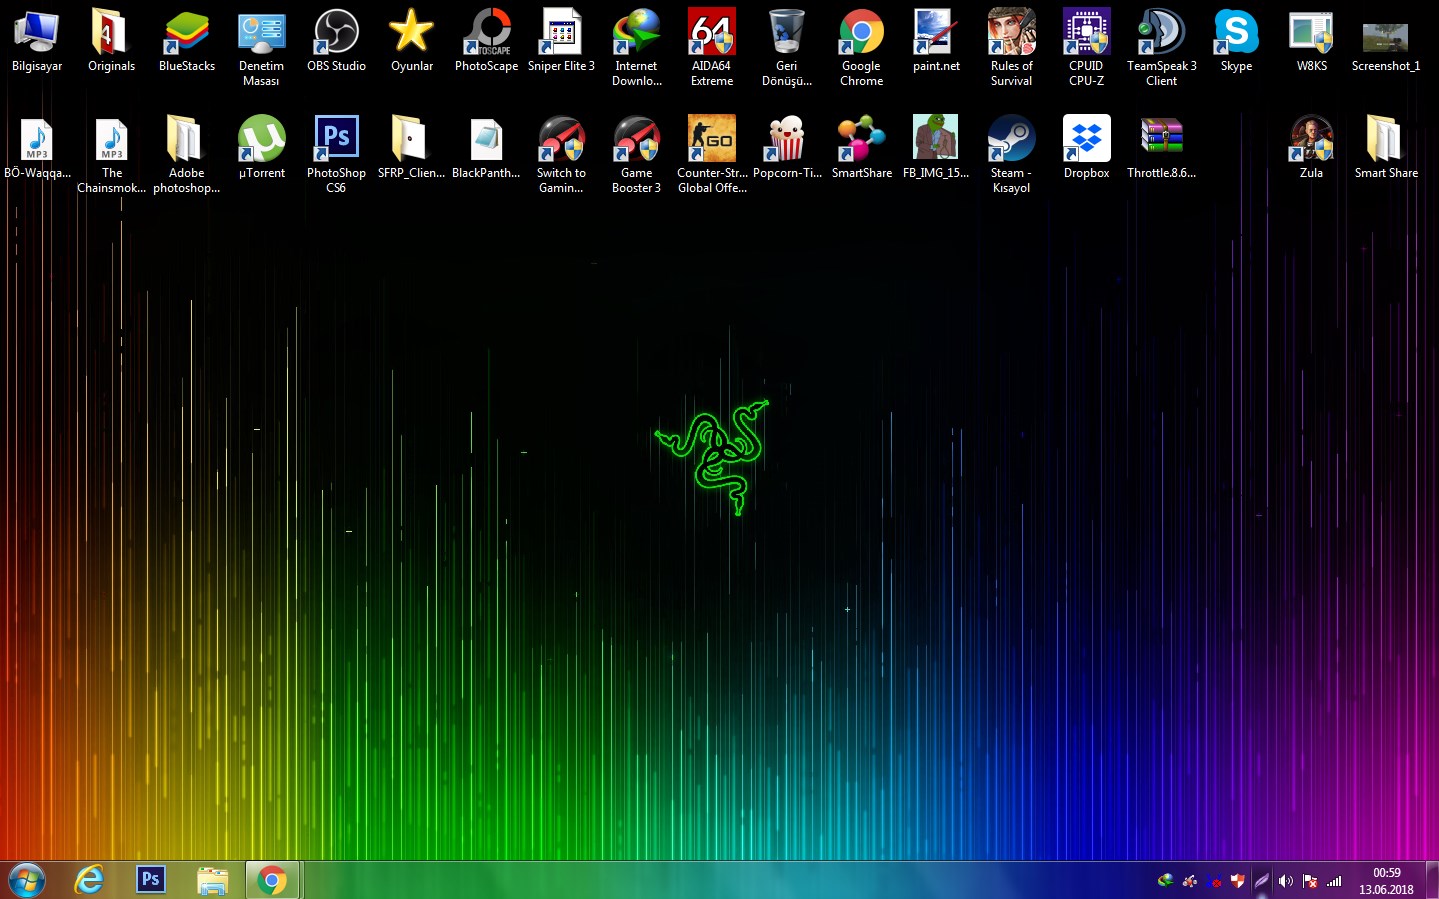Open the shield security tray icon
This screenshot has width=1439, height=899.
tap(1238, 881)
